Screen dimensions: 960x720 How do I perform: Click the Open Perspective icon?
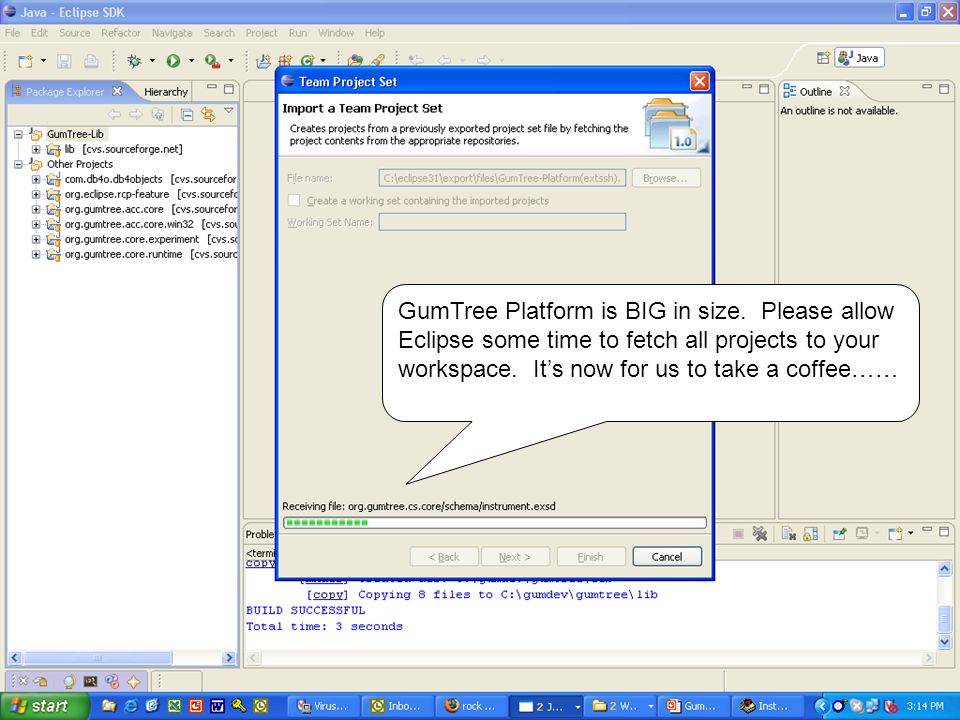point(823,58)
